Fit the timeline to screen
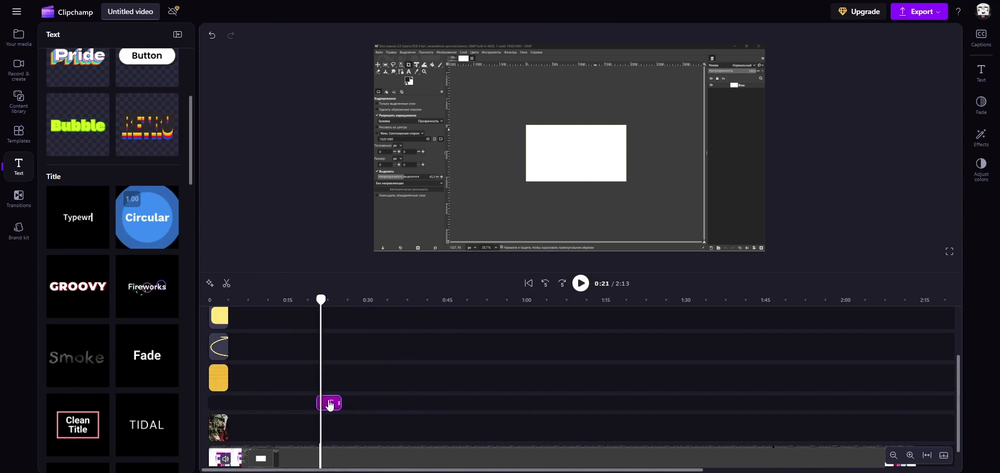Screen dimensions: 1000x473 [x=927, y=455]
